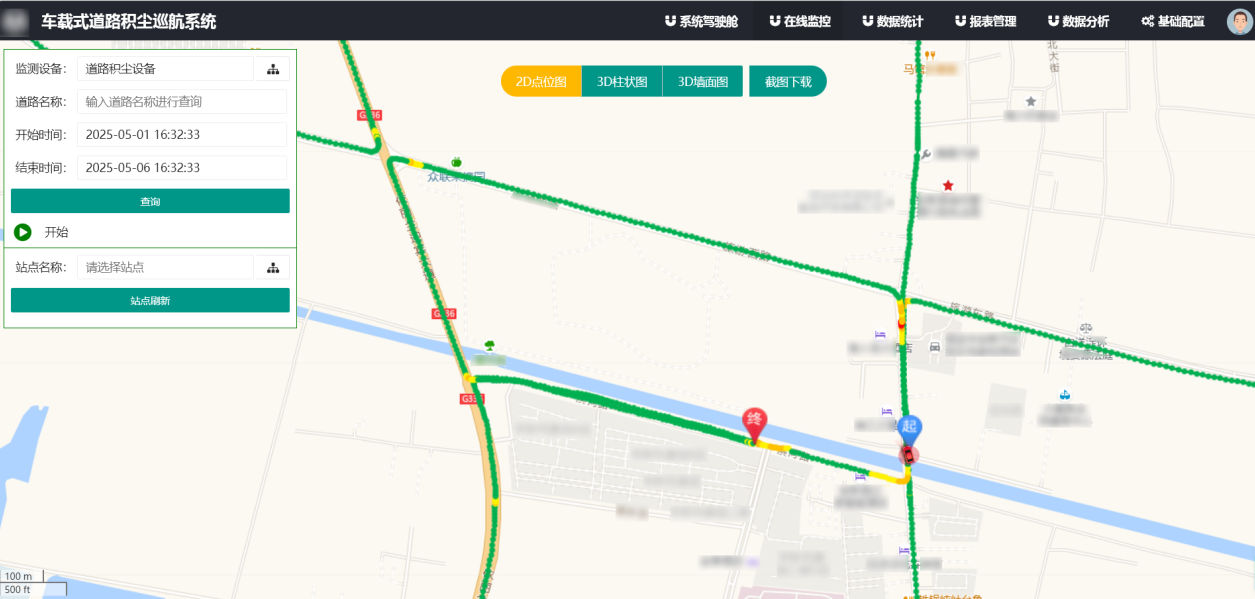The width and height of the screenshot is (1255, 599).
Task: Click the application logo at top left
Action: (x=16, y=21)
